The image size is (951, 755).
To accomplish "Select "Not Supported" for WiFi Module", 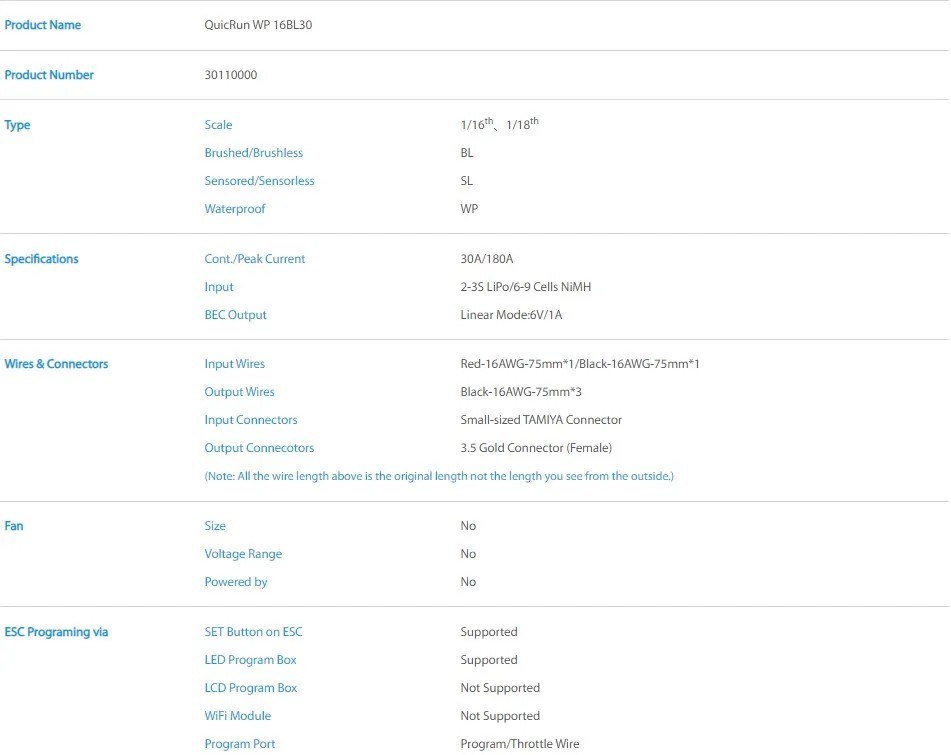I will tap(500, 716).
